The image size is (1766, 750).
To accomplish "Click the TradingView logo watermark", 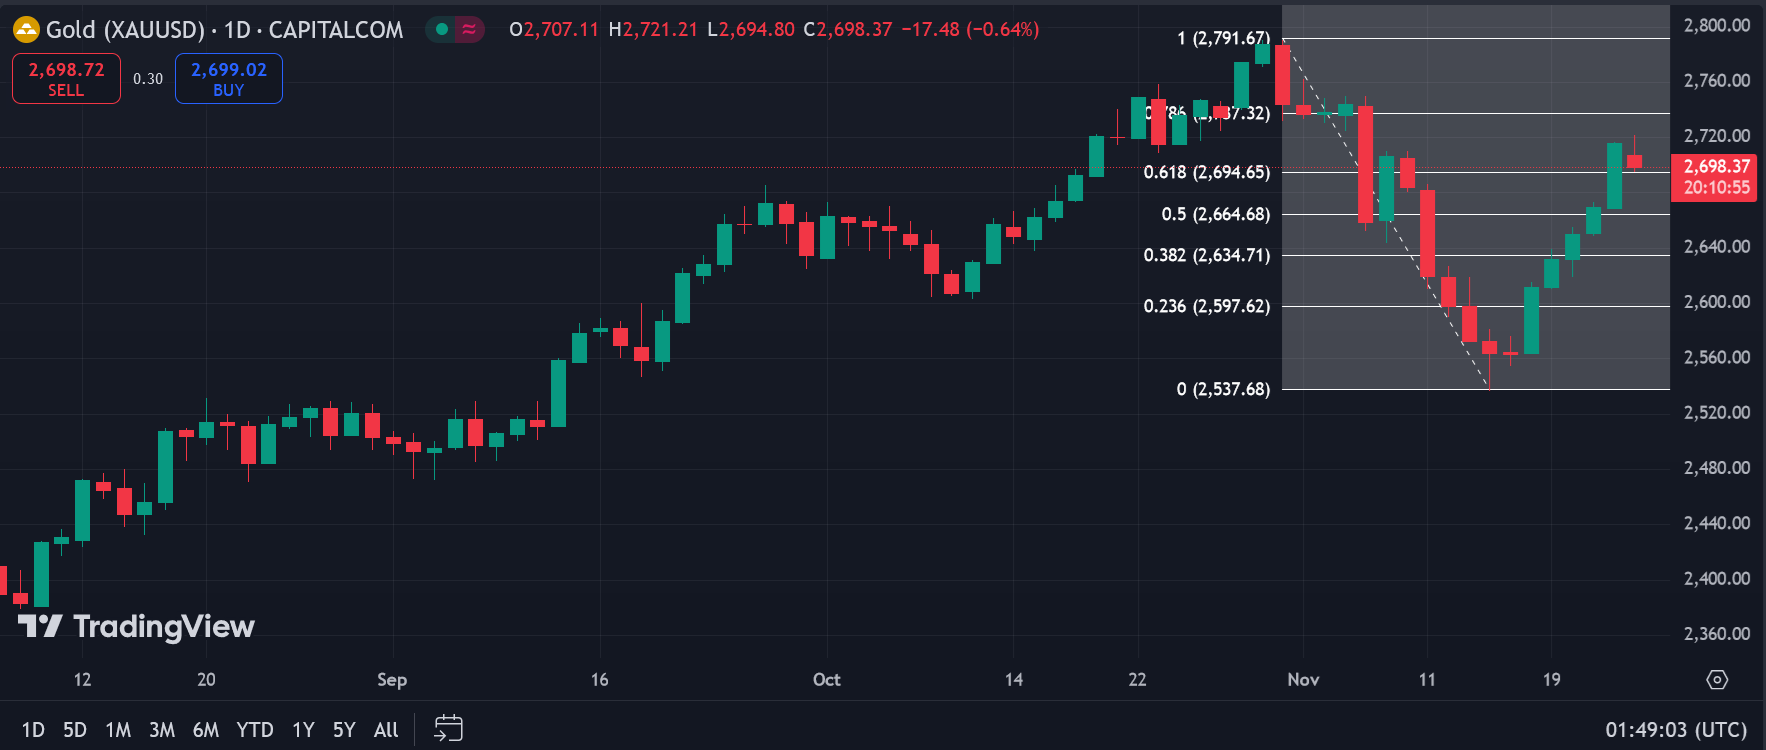I will [x=137, y=627].
